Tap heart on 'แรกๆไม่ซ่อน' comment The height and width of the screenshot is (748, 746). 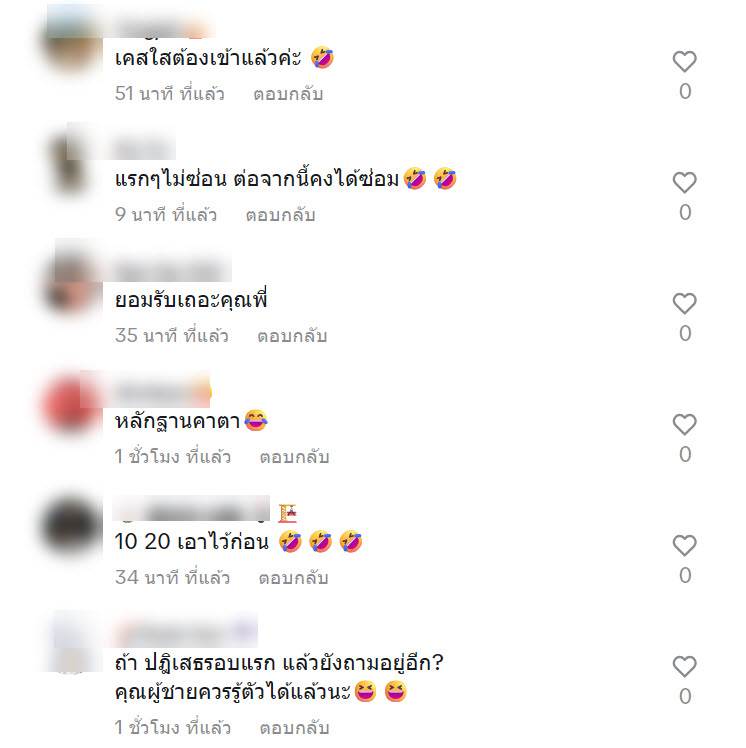684,182
